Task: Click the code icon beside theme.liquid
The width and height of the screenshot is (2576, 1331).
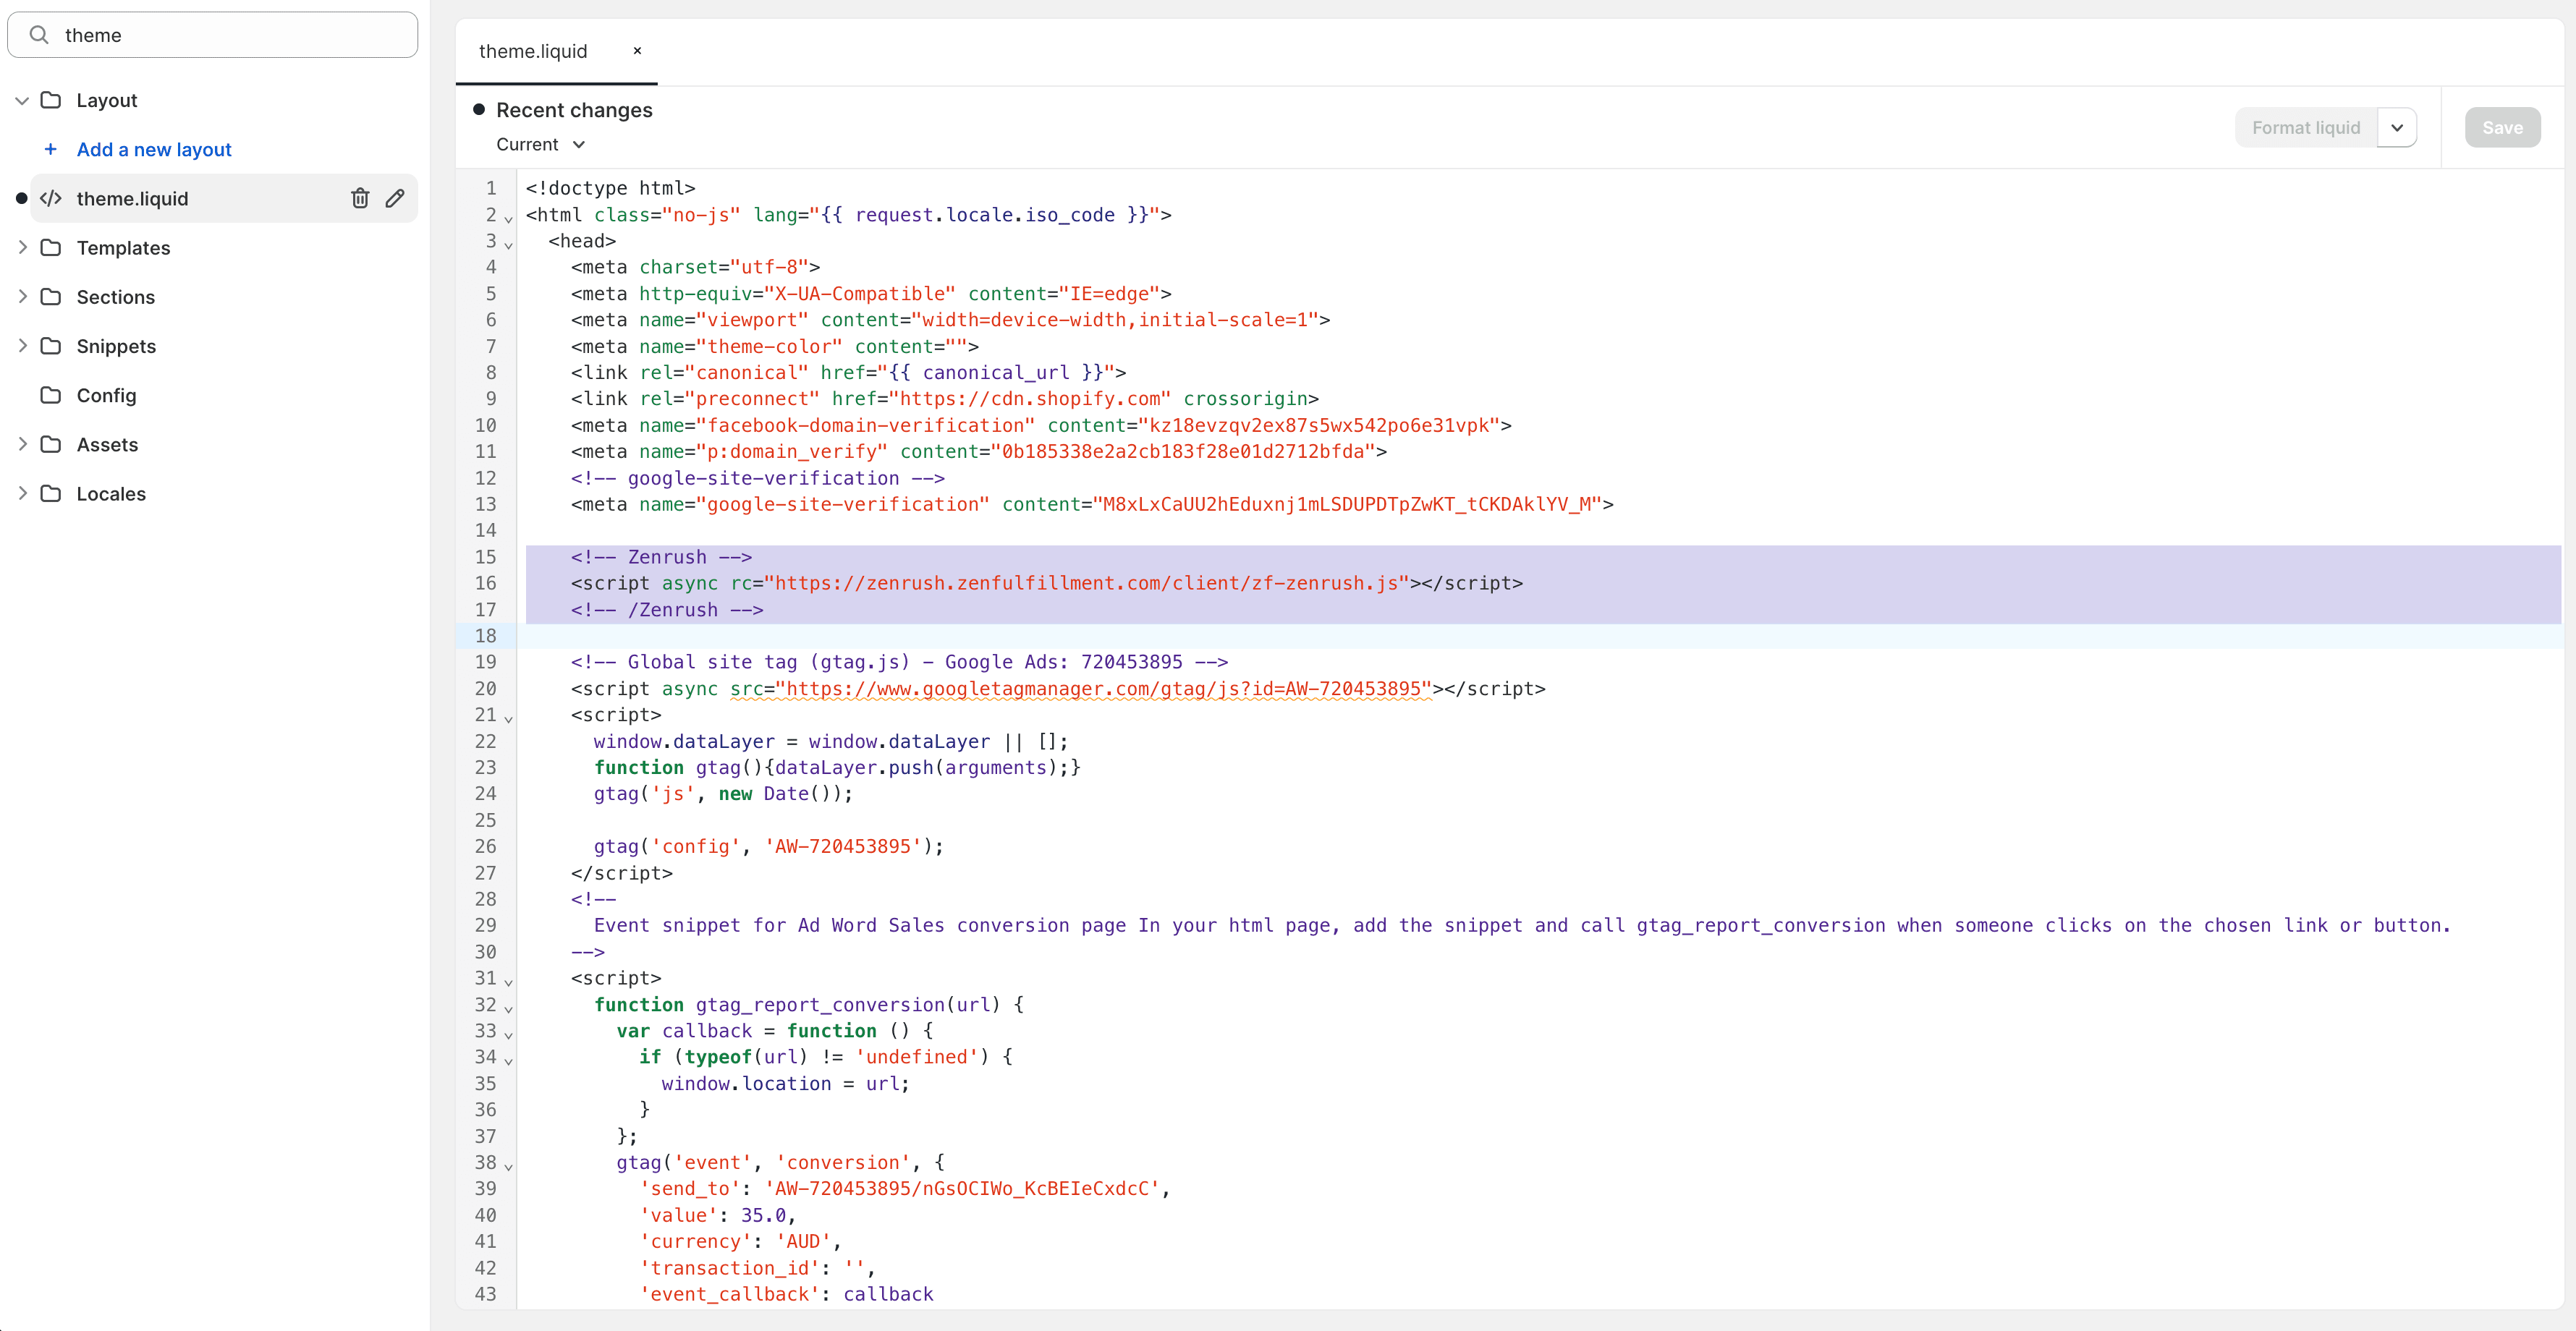Action: click(x=50, y=198)
